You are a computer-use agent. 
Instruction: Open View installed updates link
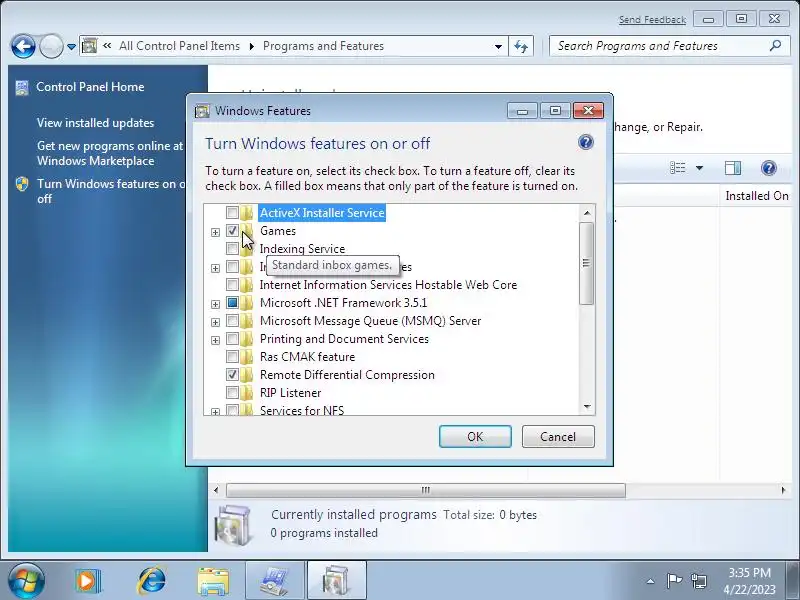95,123
